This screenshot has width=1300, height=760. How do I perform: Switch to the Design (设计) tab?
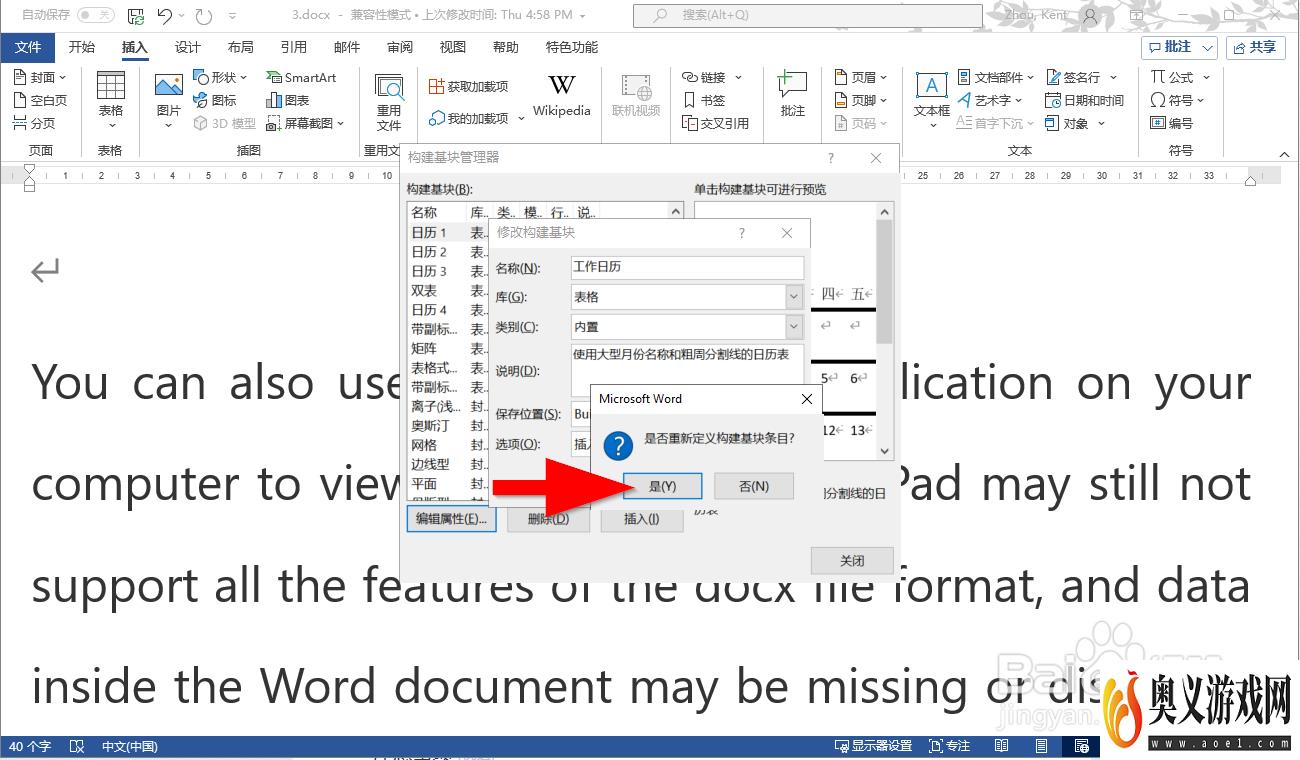pyautogui.click(x=187, y=47)
